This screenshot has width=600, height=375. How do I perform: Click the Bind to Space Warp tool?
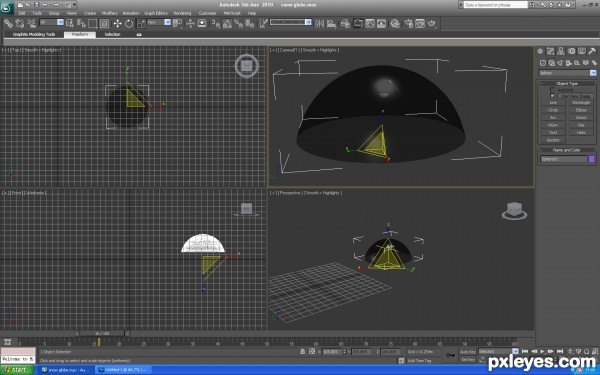[31, 24]
